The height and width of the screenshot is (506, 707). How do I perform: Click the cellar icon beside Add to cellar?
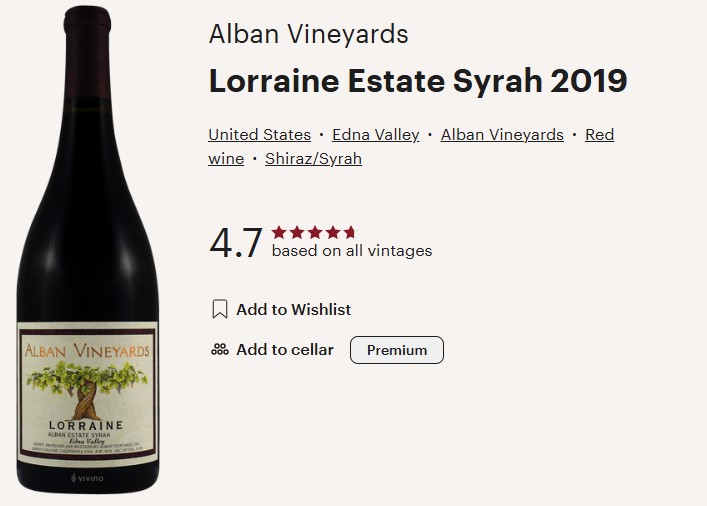[220, 350]
